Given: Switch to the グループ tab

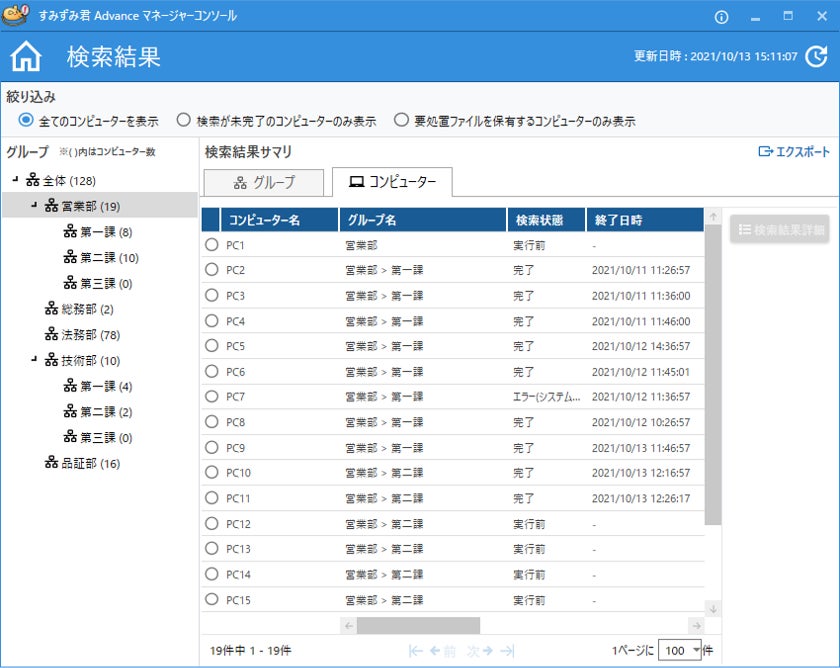Looking at the screenshot, I should click(264, 182).
